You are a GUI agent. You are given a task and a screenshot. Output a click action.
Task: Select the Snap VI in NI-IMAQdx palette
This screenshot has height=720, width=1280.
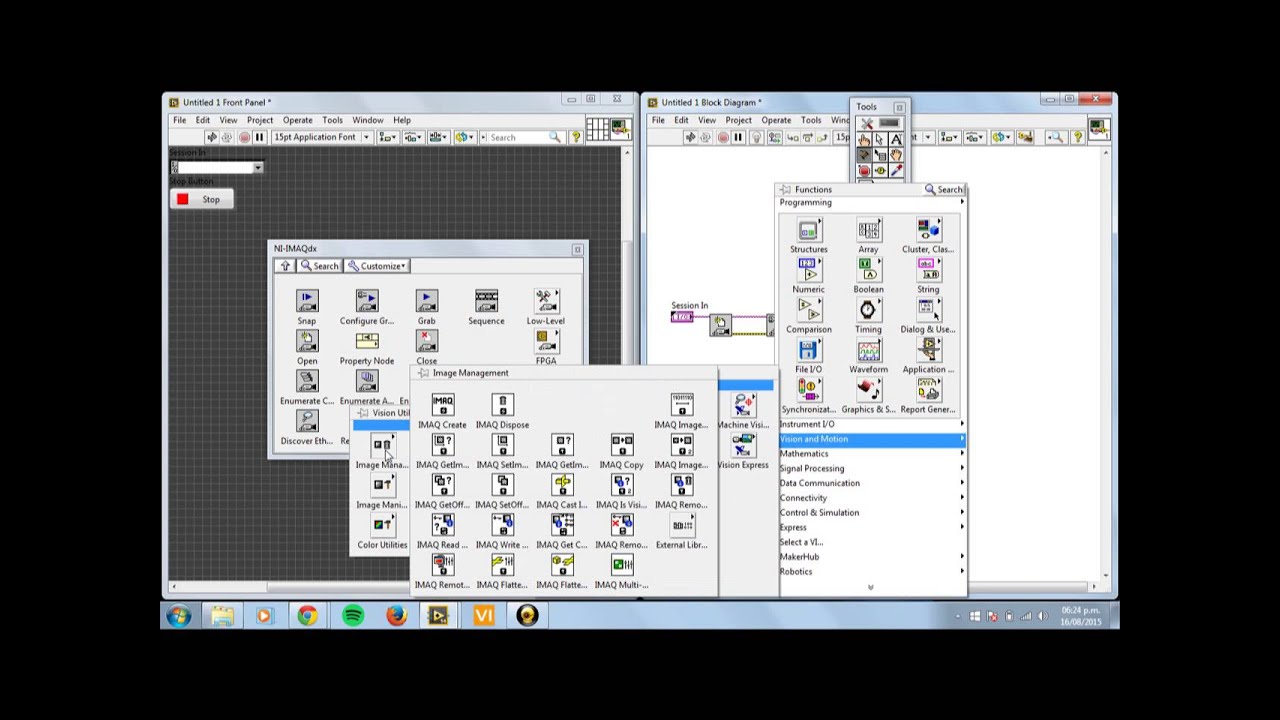[x=307, y=301]
